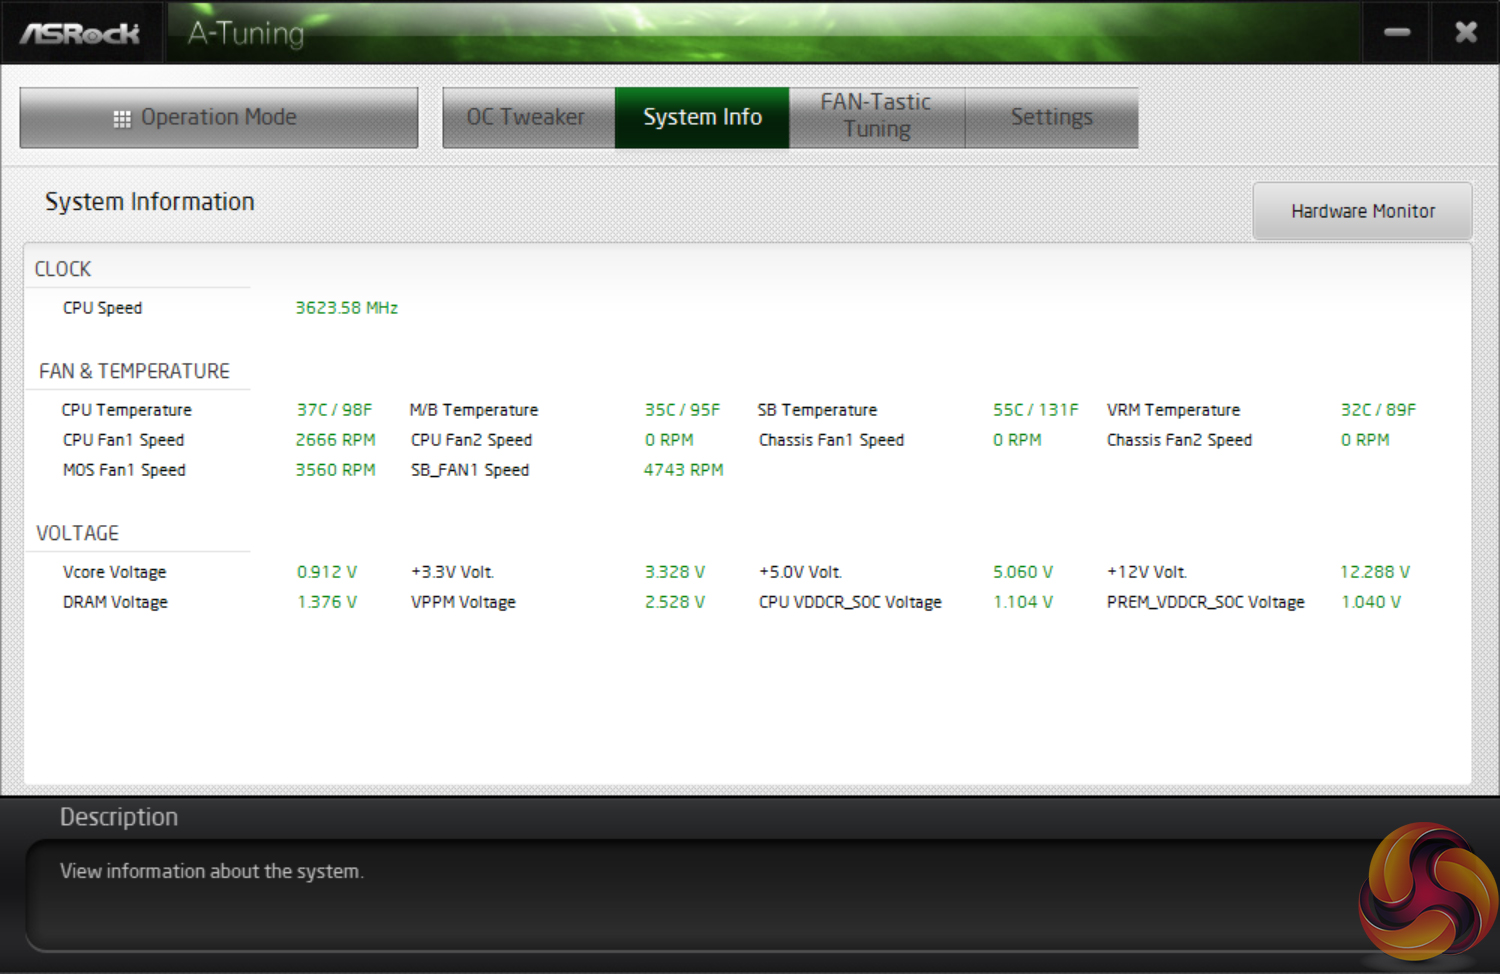Screen dimensions: 1500x974
Task: Click the CPU Speed label
Action: pyautogui.click(x=102, y=308)
